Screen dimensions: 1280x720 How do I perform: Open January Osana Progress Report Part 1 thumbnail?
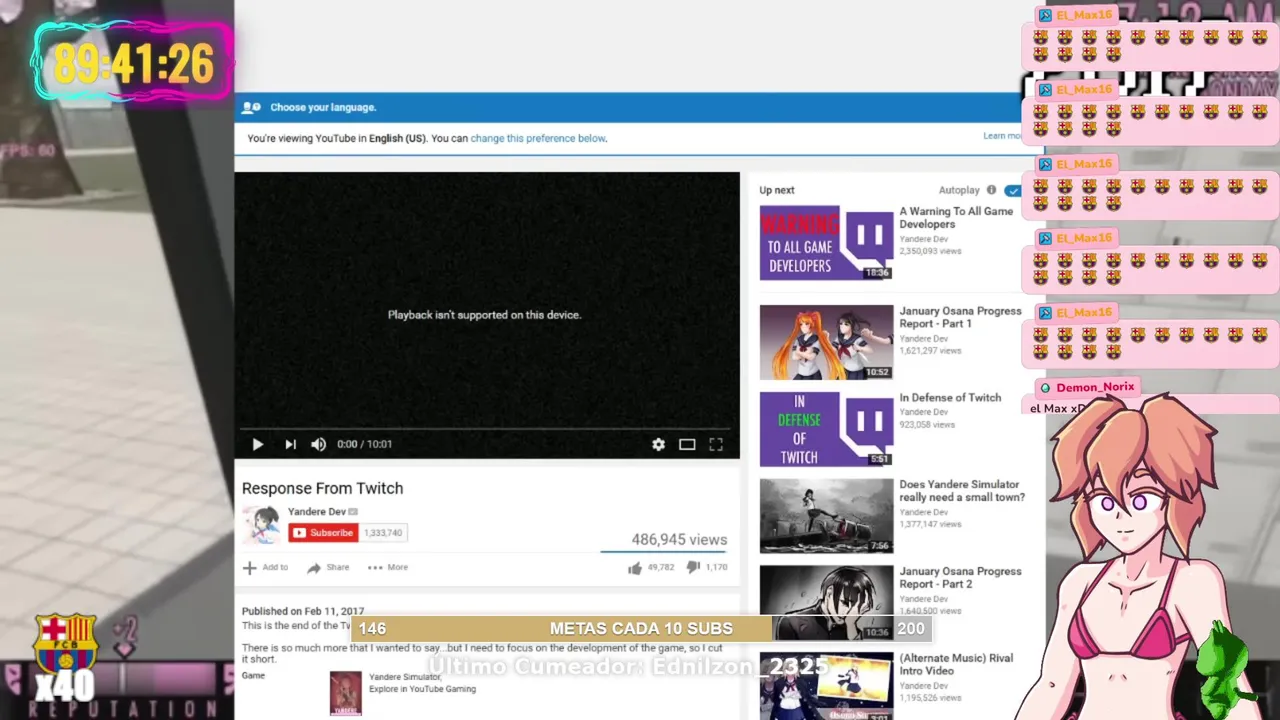coord(826,342)
